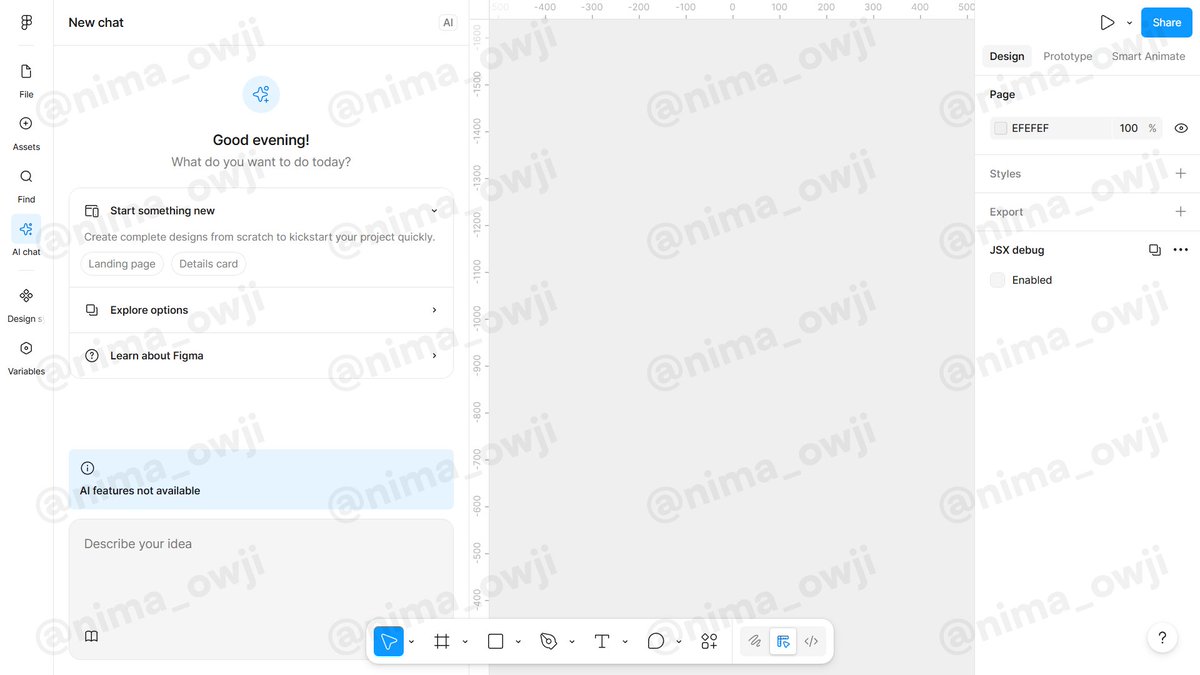
Task: Switch to the Design tab
Action: pos(1007,56)
